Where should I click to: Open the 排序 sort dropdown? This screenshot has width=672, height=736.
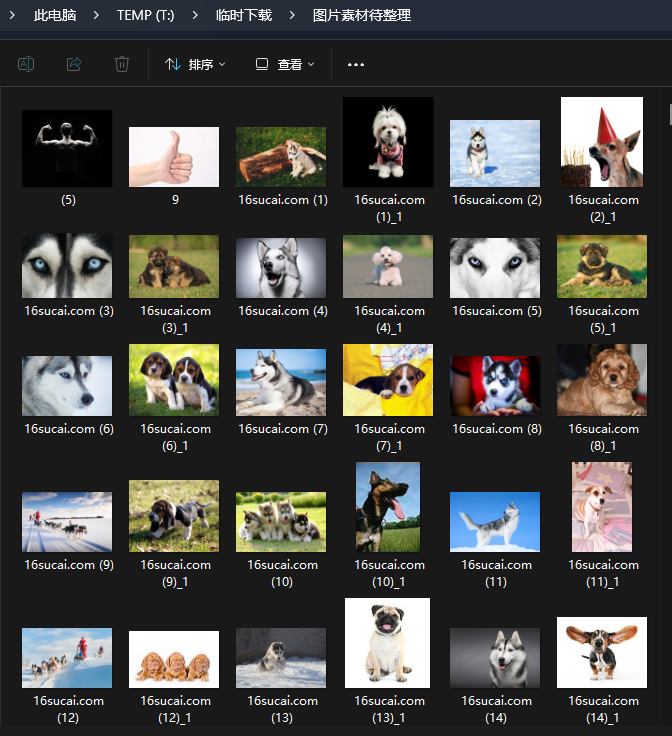click(195, 64)
